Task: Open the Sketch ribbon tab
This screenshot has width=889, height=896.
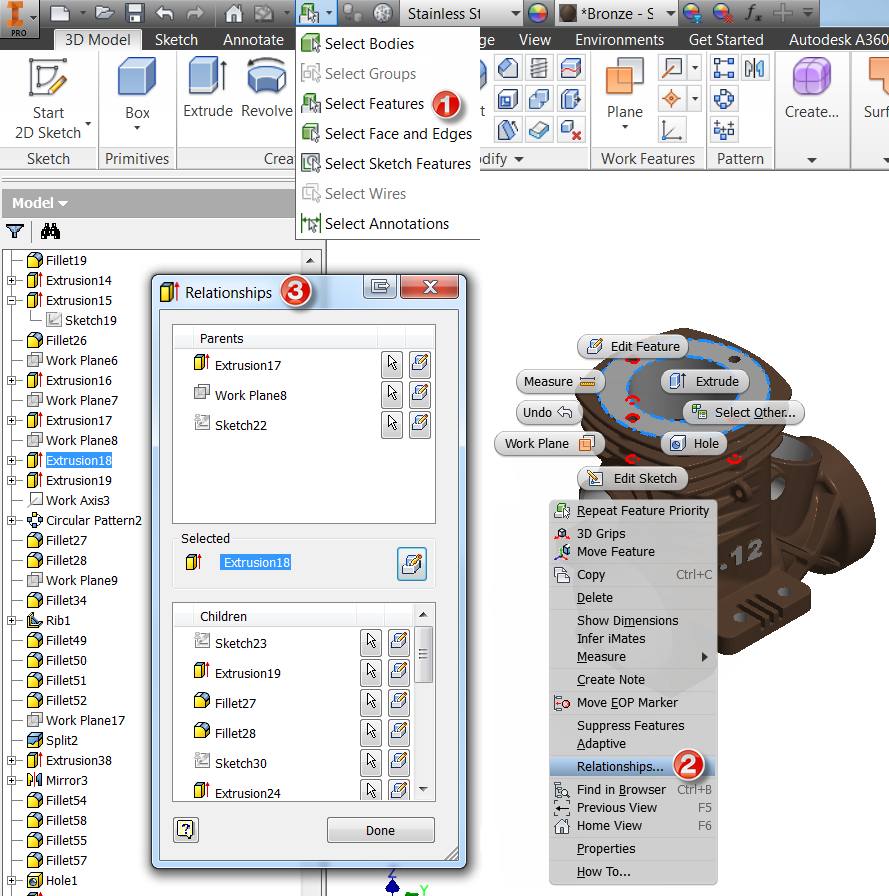Action: point(176,39)
